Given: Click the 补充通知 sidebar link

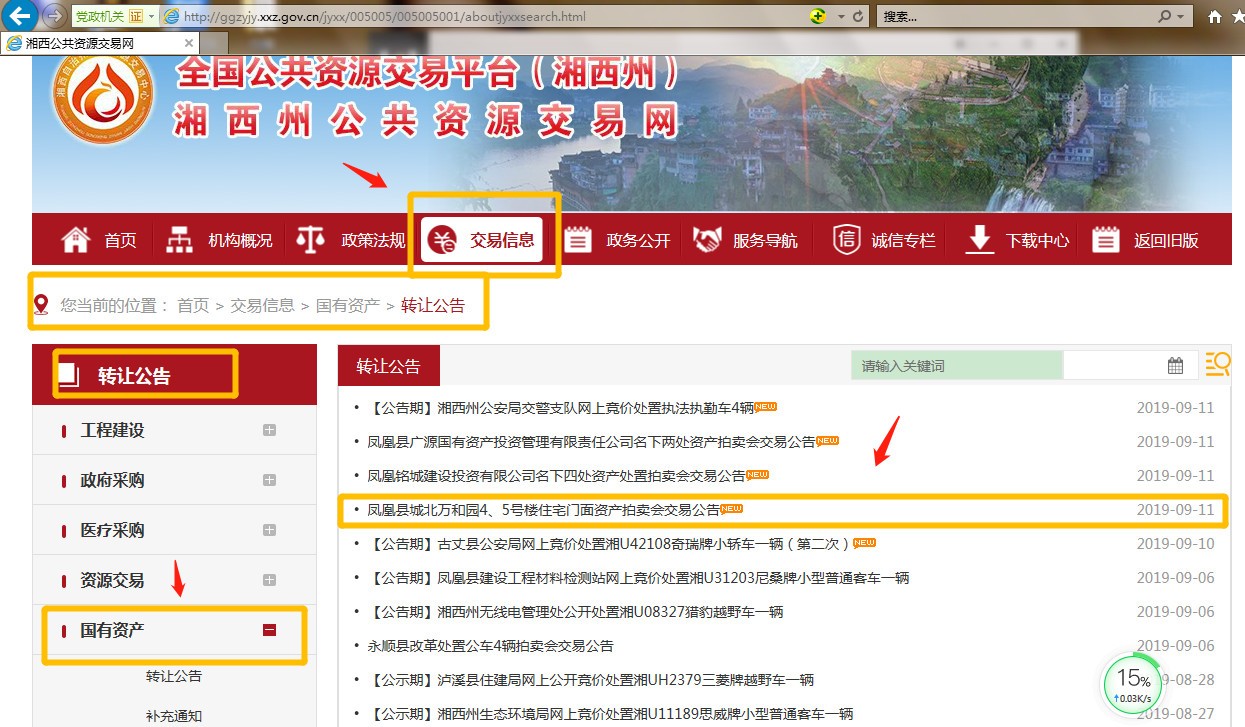Looking at the screenshot, I should (x=174, y=715).
